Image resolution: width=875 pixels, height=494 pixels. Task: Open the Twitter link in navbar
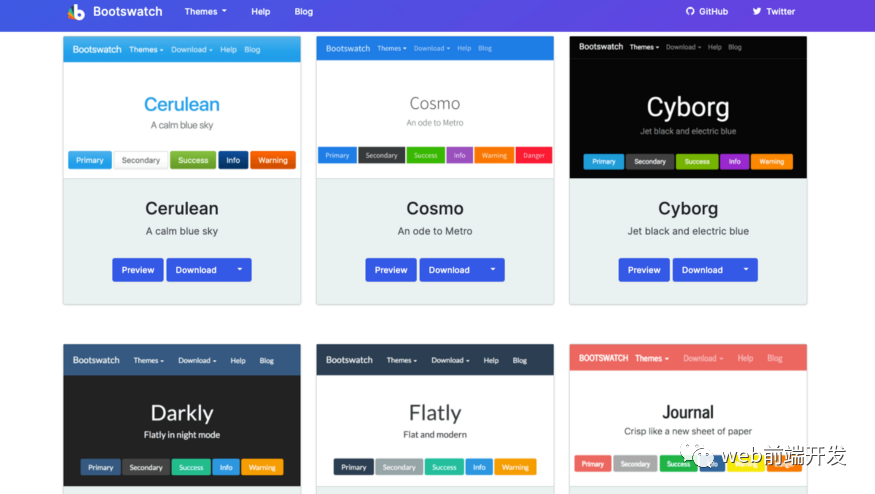(773, 12)
